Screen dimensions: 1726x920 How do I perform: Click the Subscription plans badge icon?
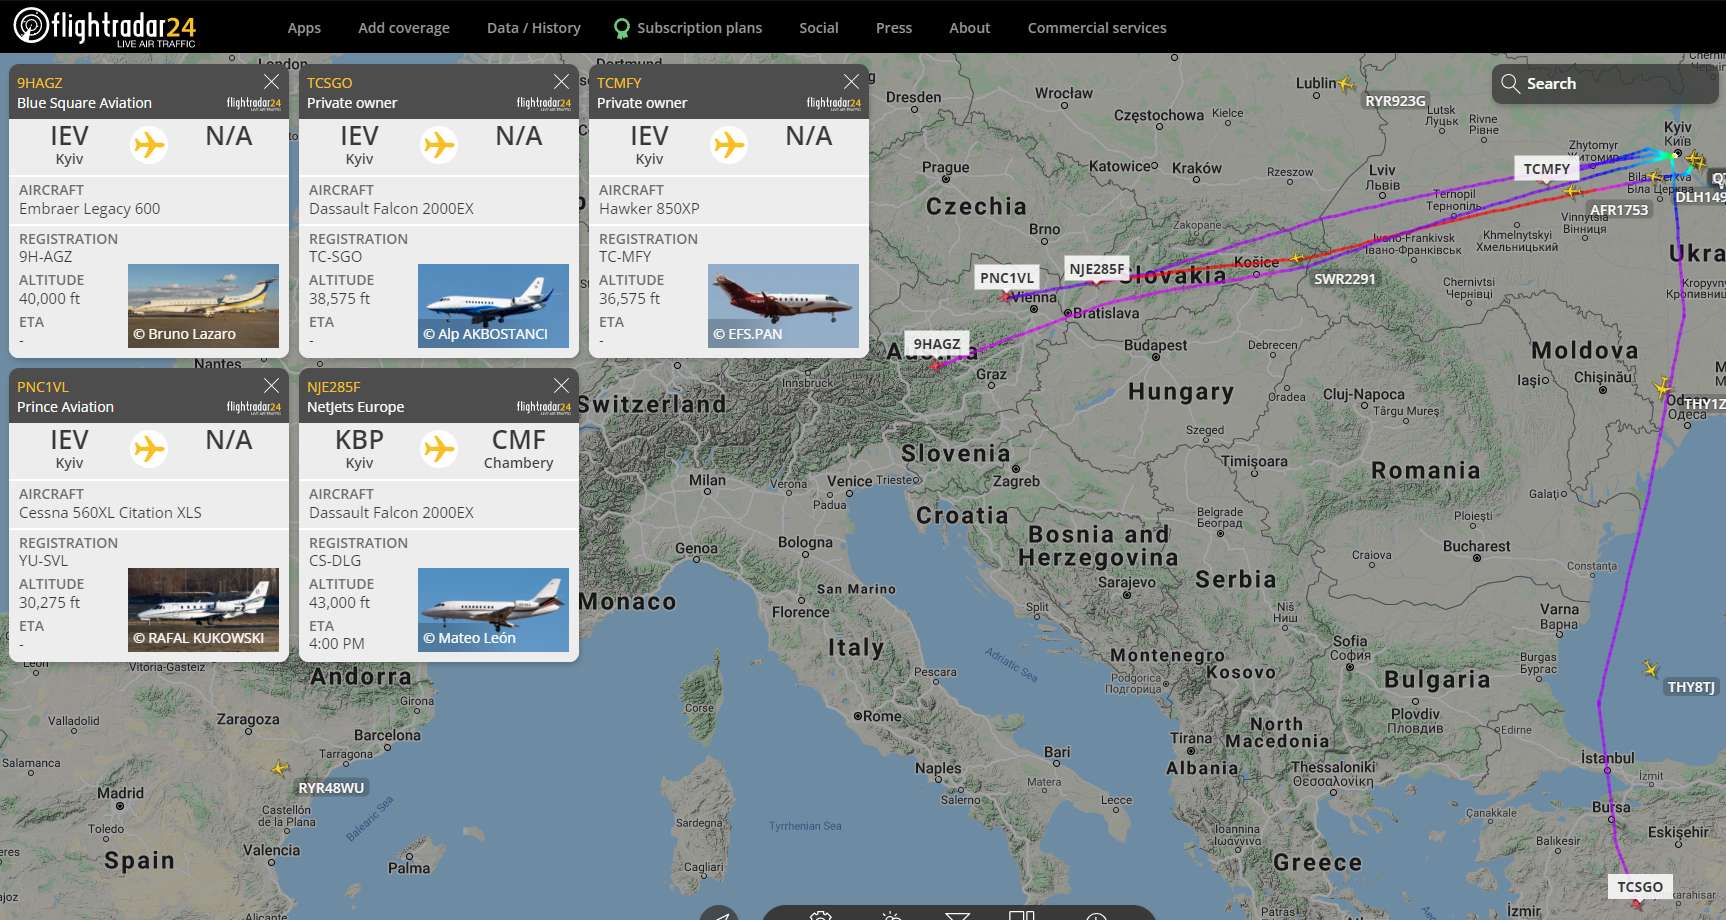coord(622,28)
